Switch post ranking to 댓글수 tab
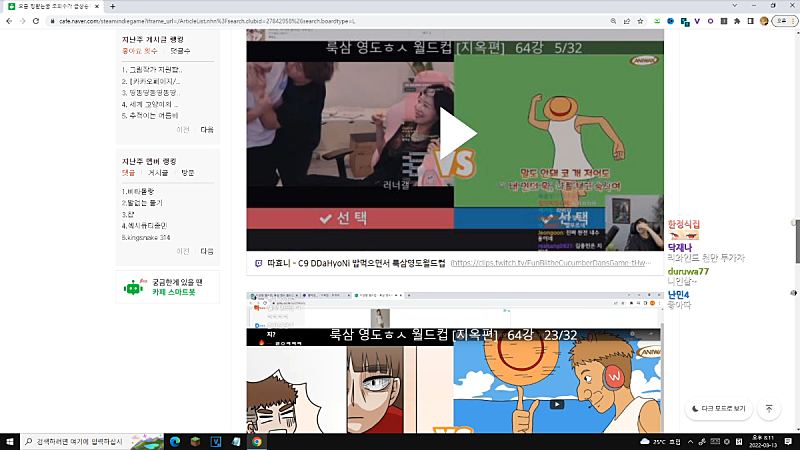This screenshot has height=450, width=800. (180, 51)
